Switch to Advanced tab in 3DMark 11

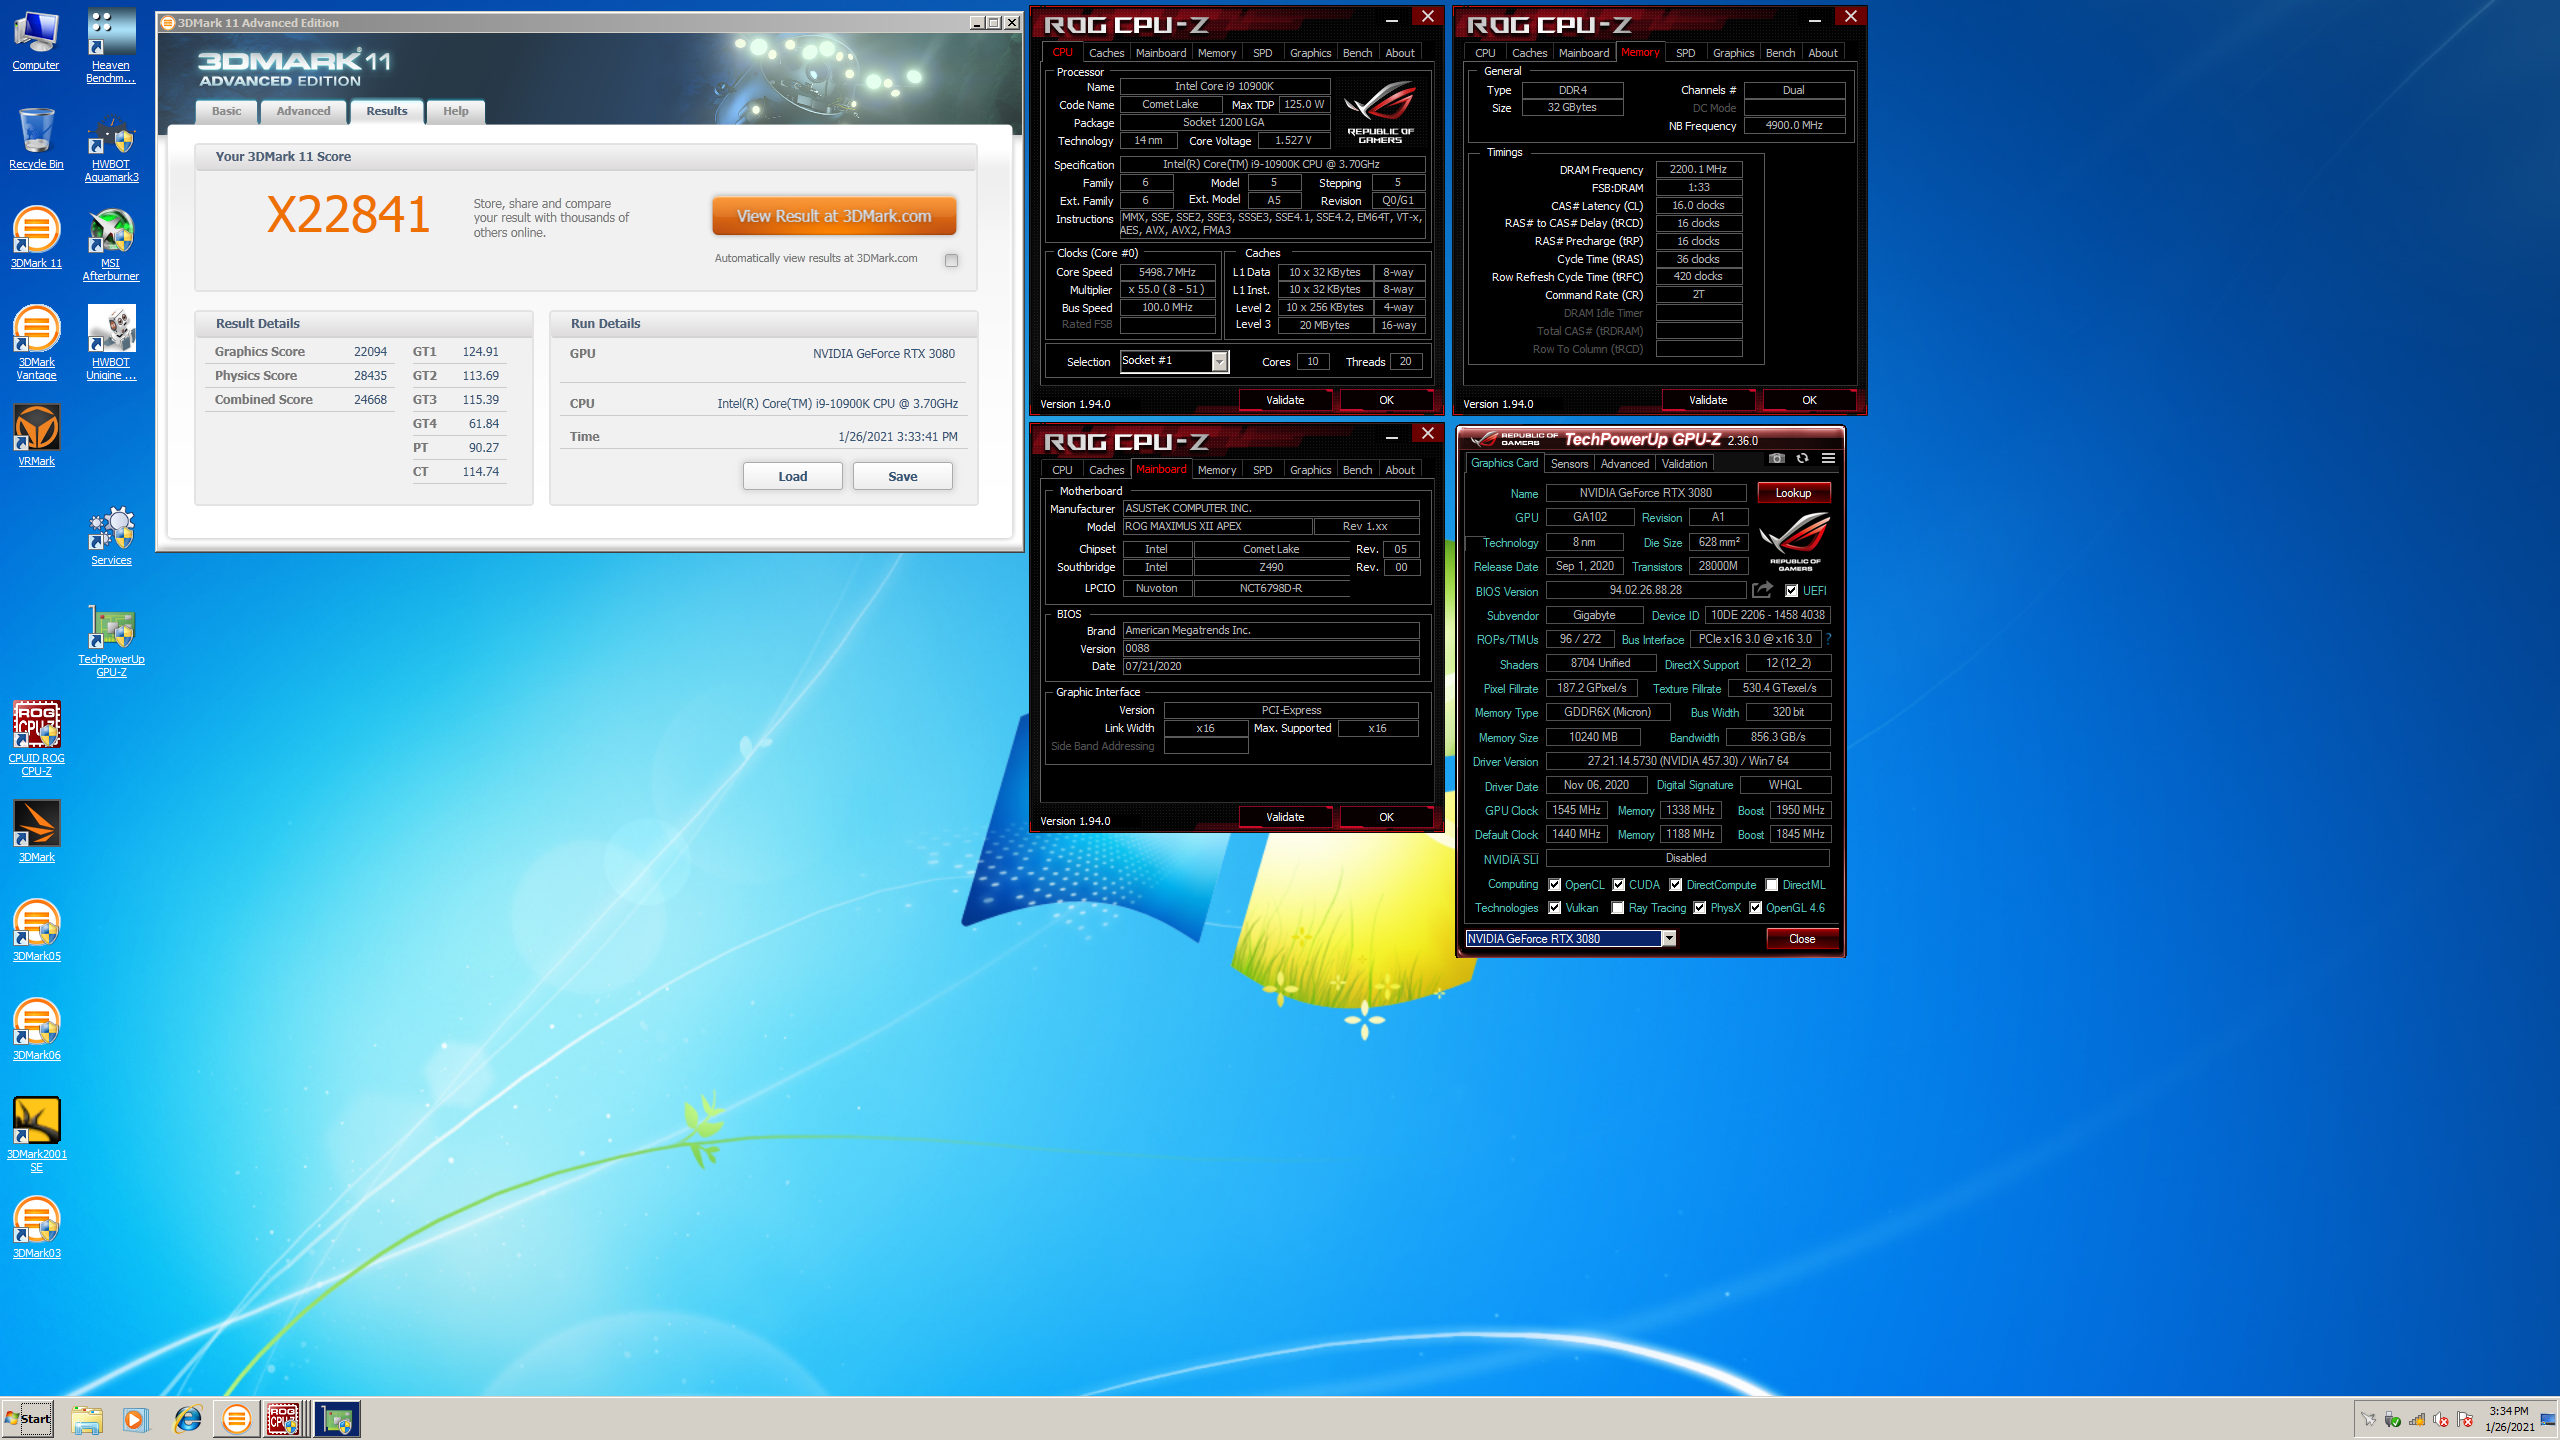tap(303, 111)
